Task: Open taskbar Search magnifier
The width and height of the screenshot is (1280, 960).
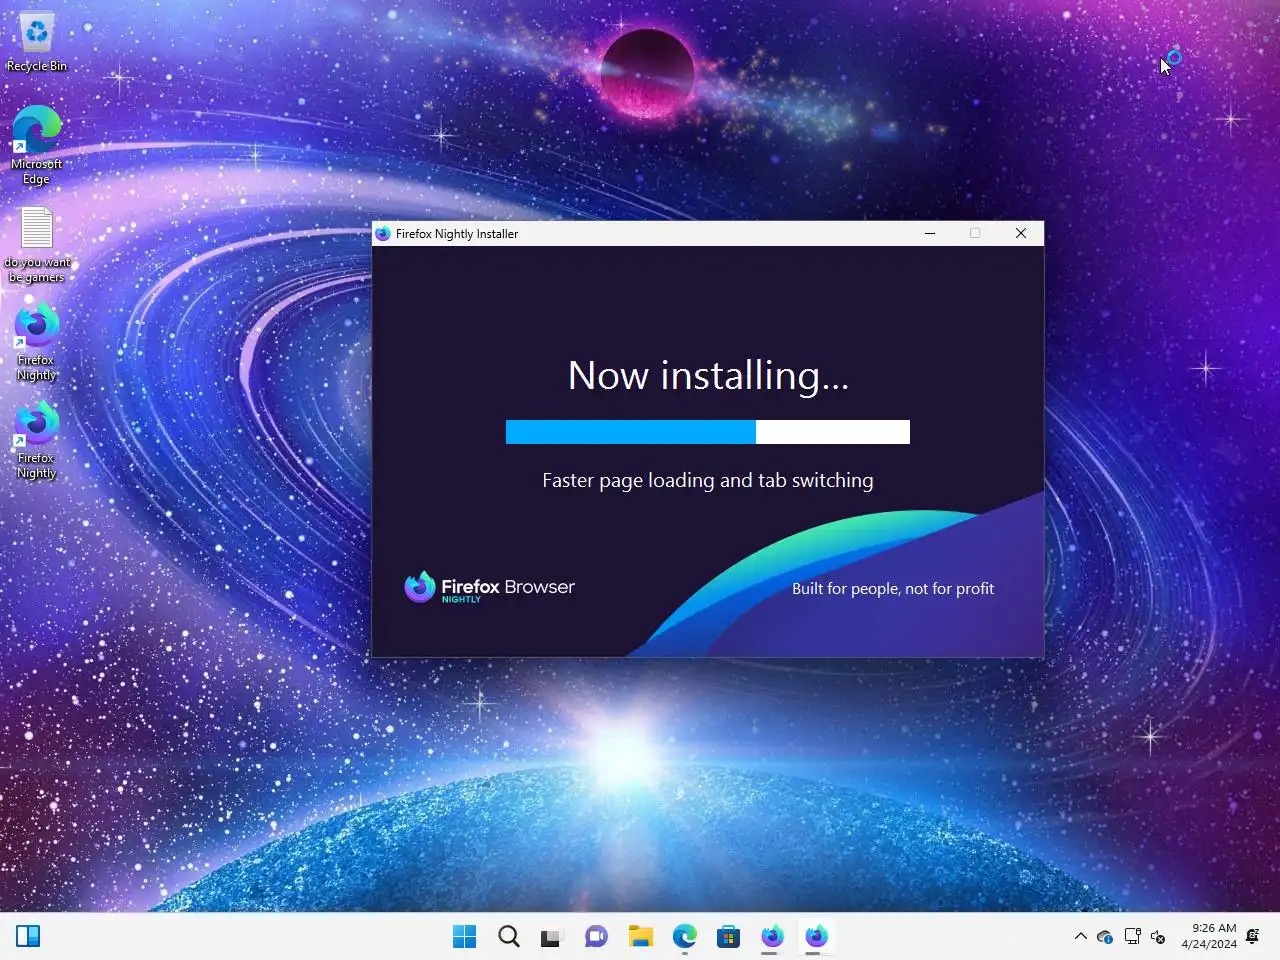Action: pos(509,936)
